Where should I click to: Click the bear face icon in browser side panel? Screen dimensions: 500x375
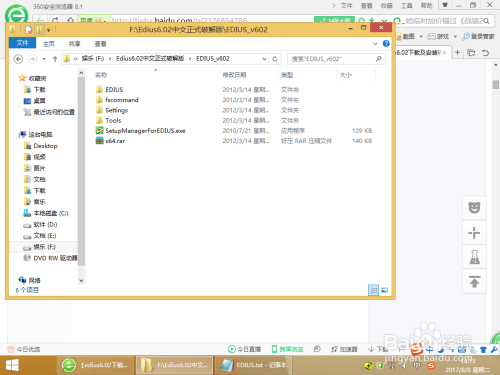coord(474,208)
